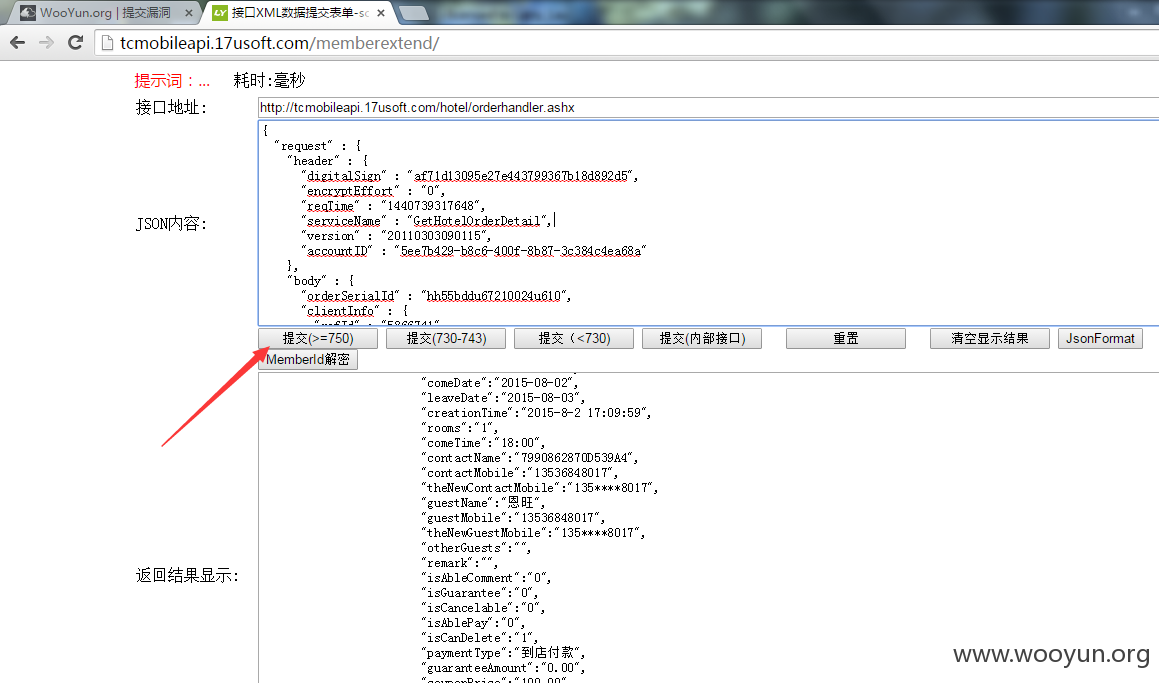
Task: Click the rooms result line
Action: point(460,428)
